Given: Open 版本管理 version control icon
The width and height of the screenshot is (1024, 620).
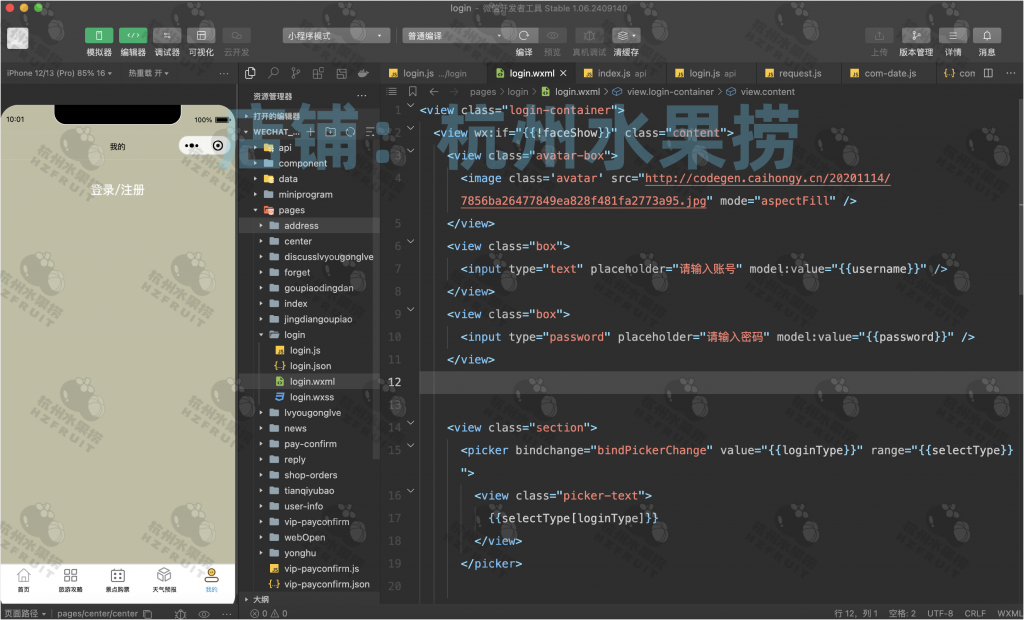Looking at the screenshot, I should (x=915, y=36).
